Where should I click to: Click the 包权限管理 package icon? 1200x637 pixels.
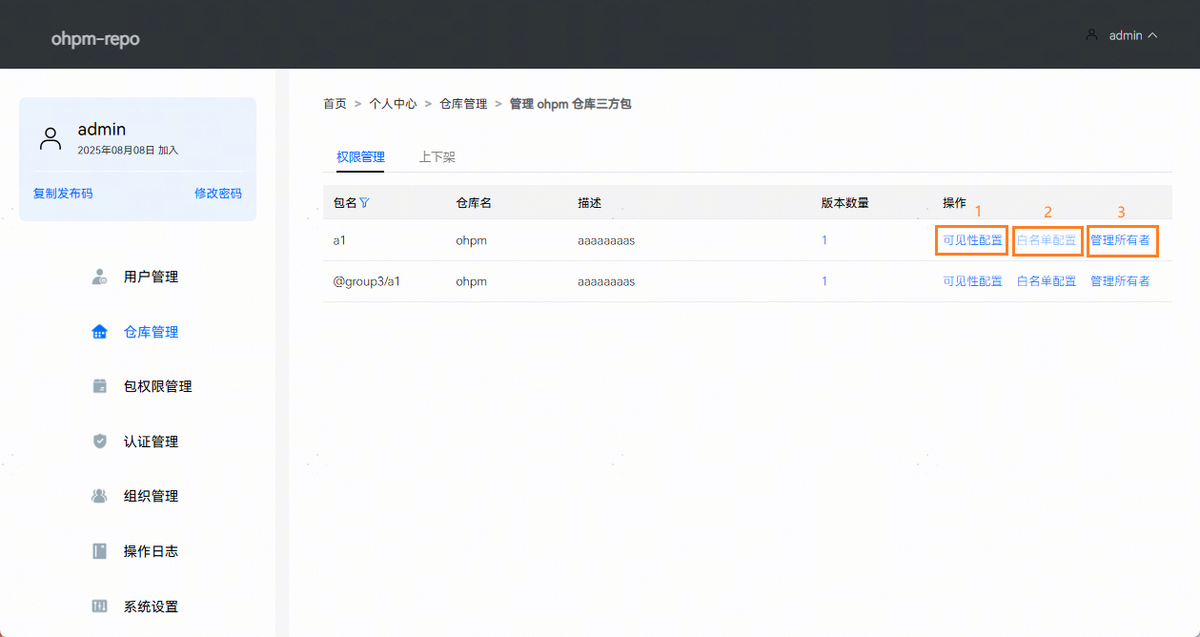coord(99,386)
